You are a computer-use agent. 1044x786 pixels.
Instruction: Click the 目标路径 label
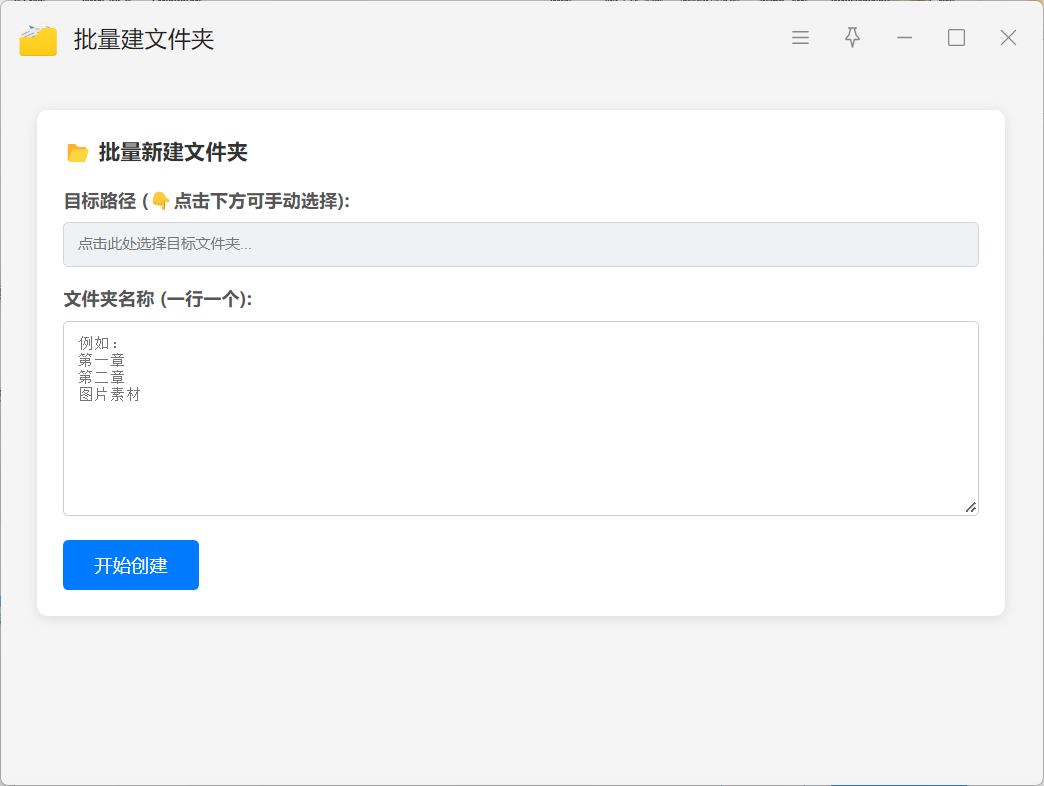100,201
